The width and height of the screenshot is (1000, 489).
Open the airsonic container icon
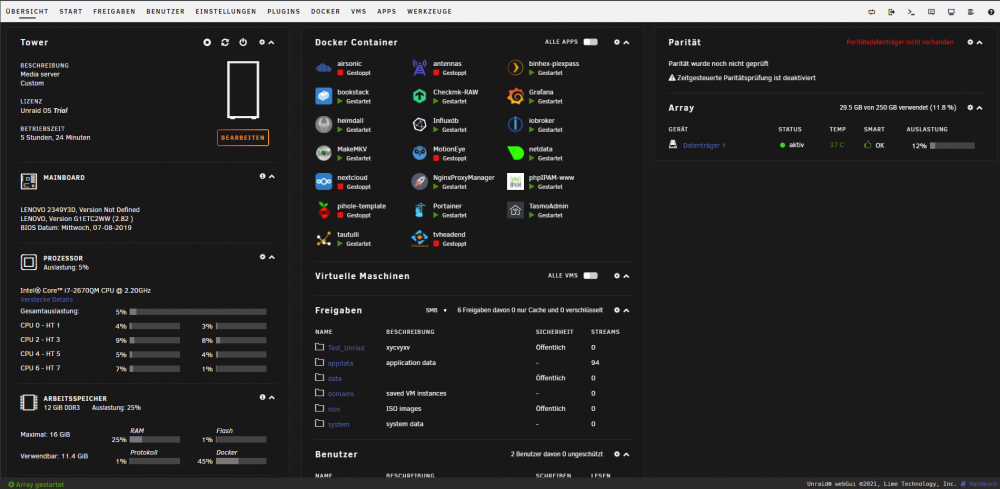324,68
